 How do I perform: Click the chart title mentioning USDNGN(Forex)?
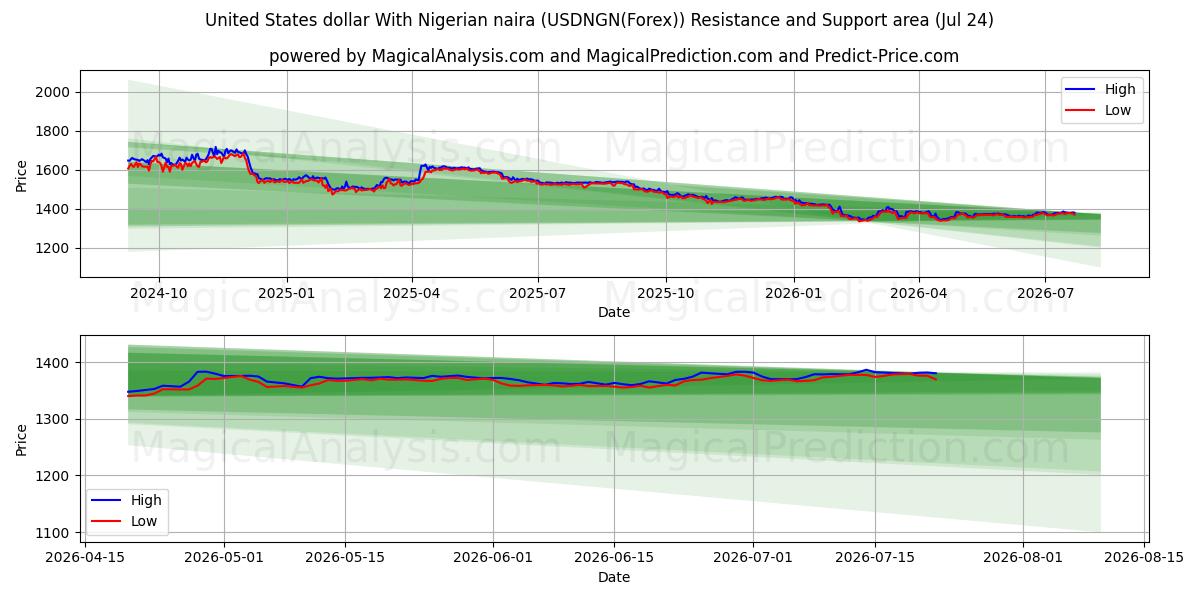[x=599, y=20]
